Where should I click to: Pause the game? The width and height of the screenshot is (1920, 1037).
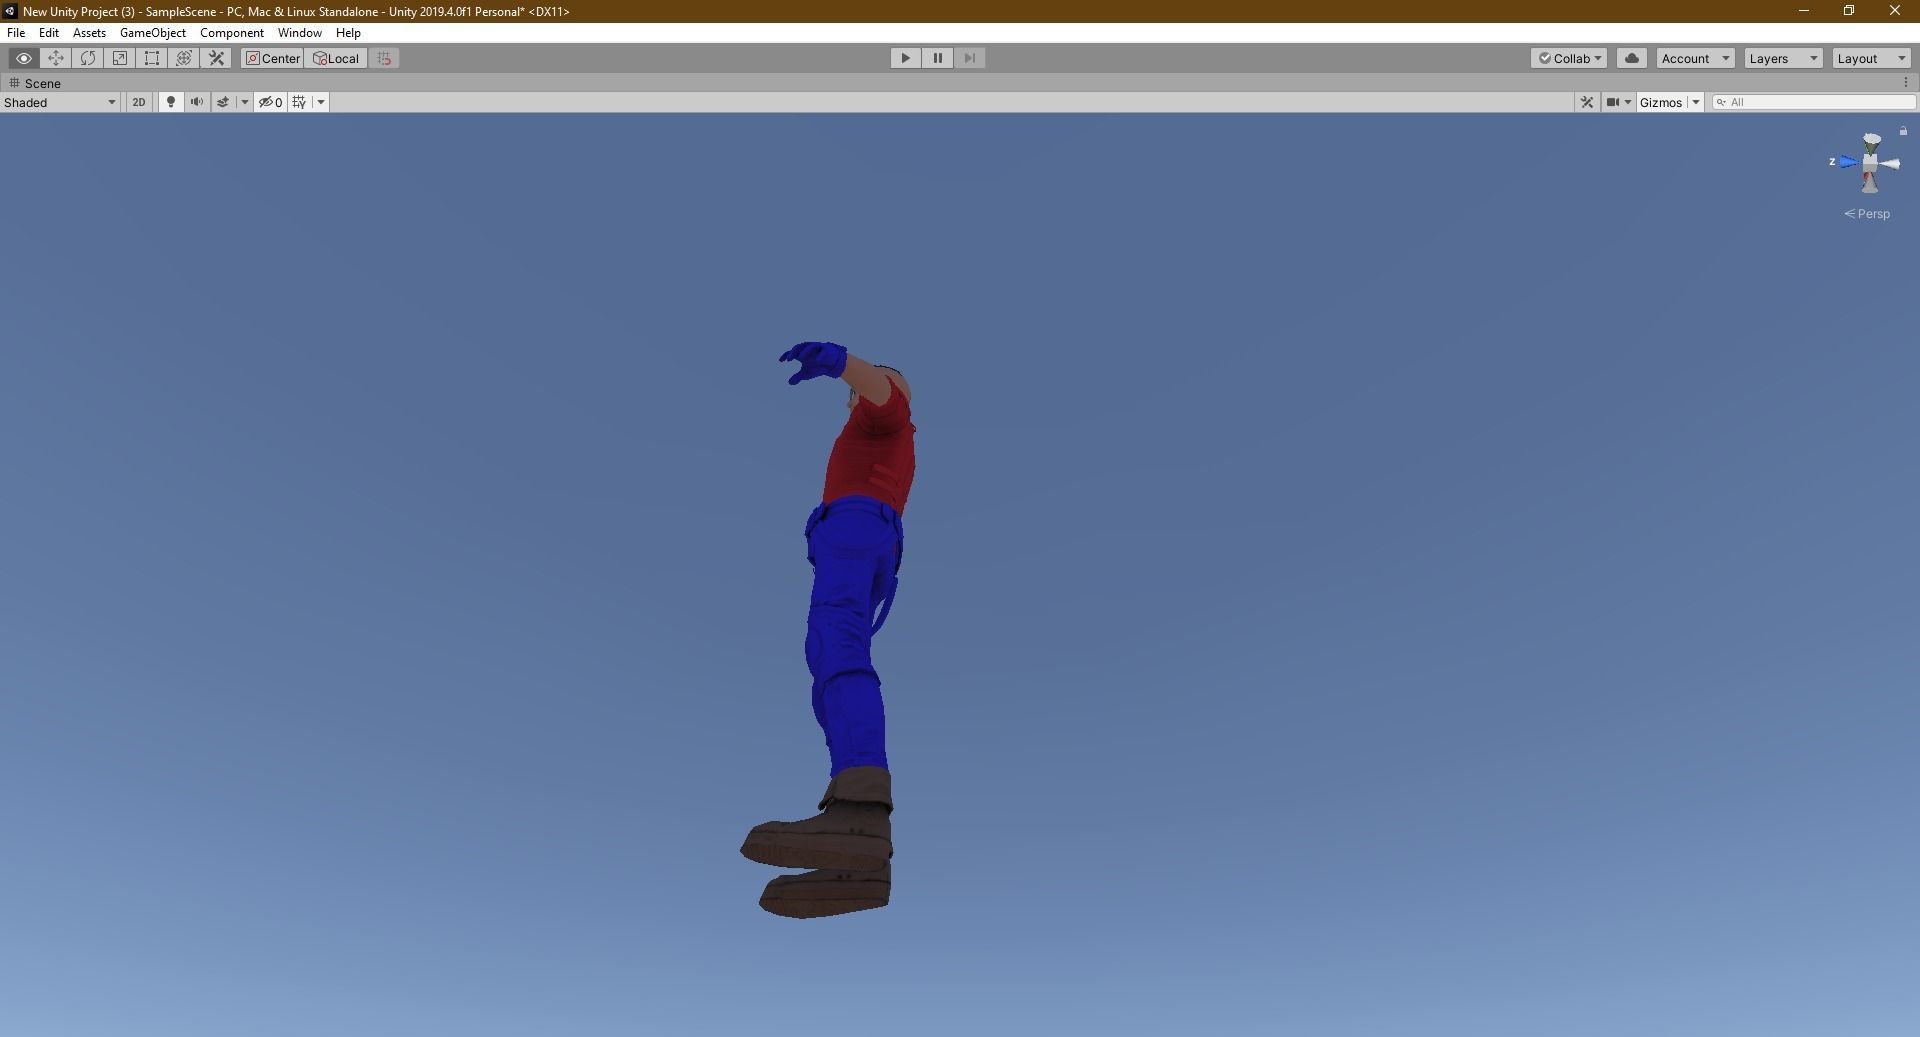pos(938,58)
